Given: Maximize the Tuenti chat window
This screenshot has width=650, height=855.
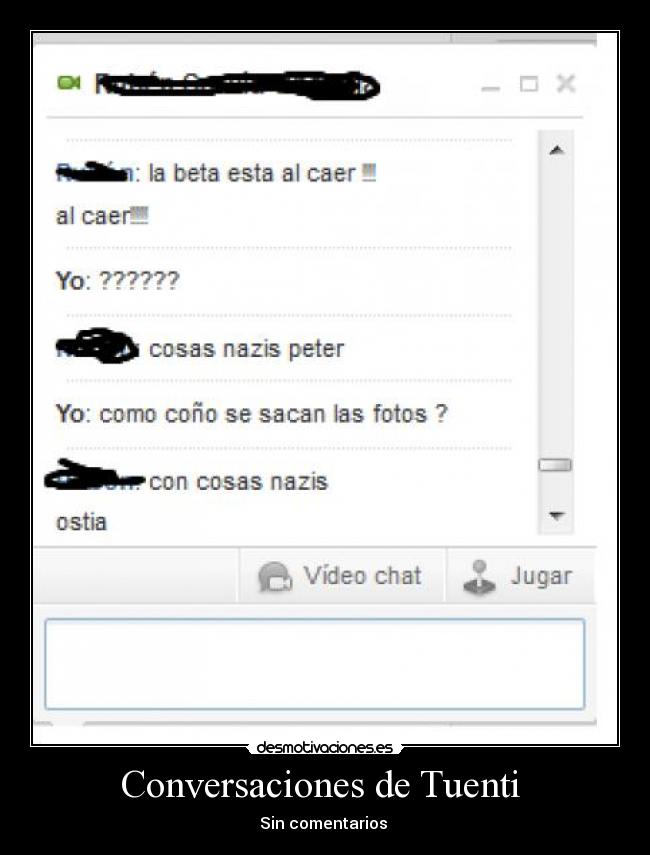Looking at the screenshot, I should (528, 84).
